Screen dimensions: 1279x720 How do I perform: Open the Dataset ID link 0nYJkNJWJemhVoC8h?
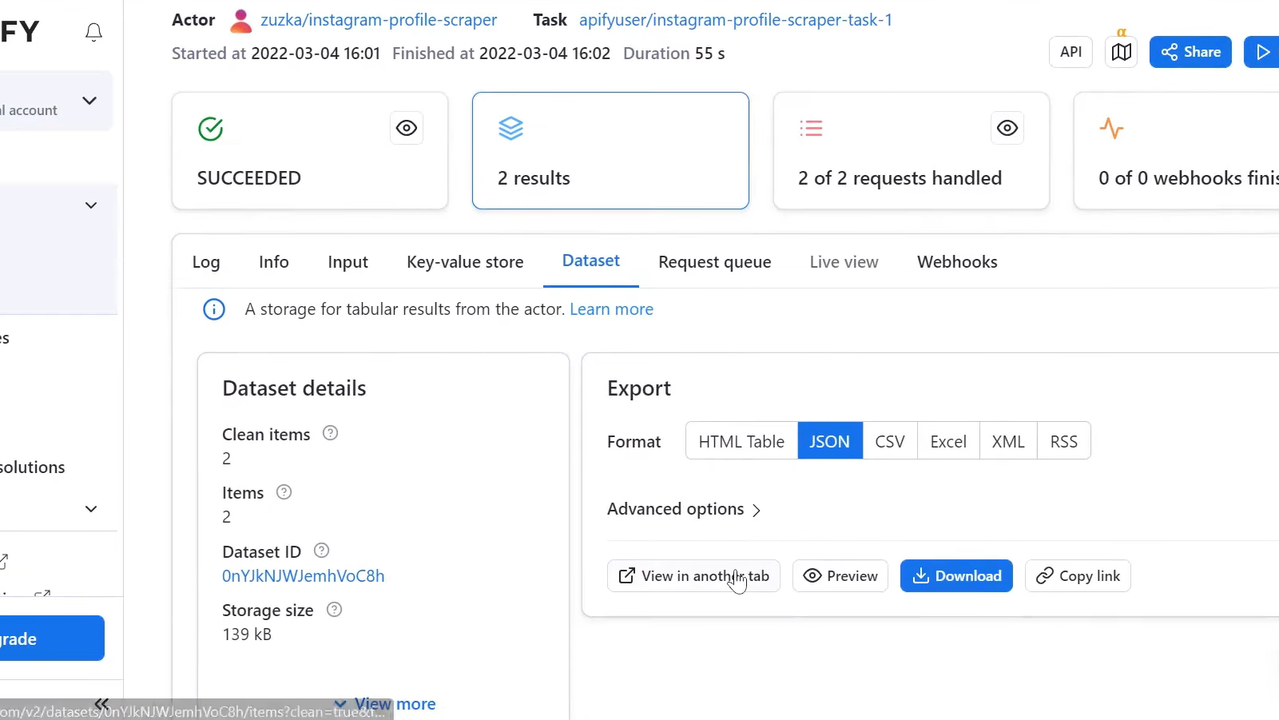[x=303, y=575]
